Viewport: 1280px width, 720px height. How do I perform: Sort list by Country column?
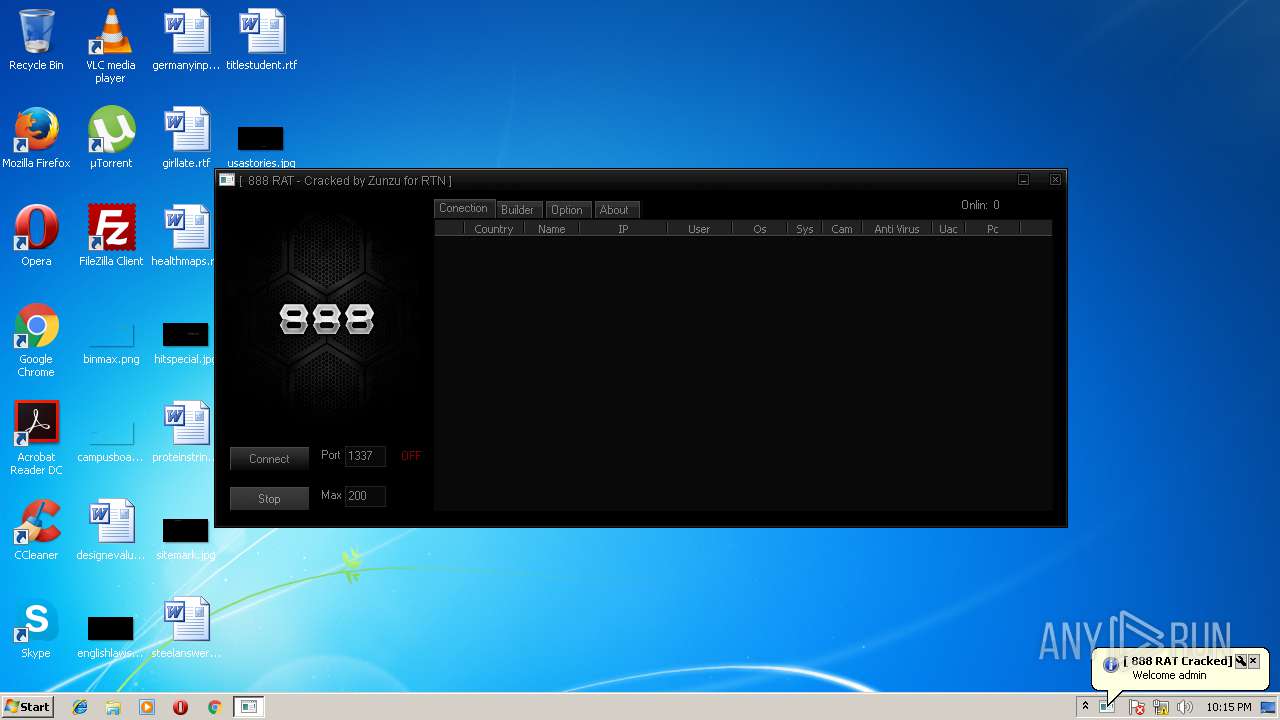click(494, 229)
